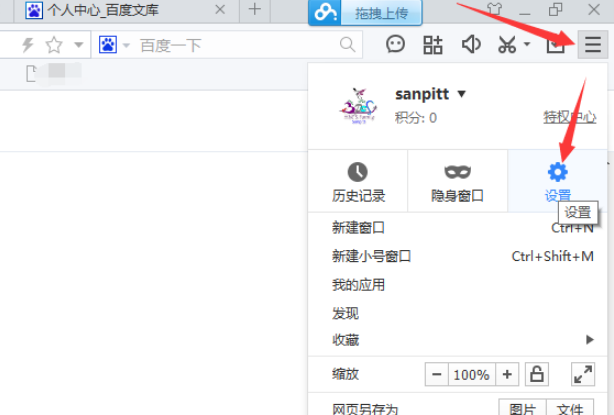Enter fullscreen with the expand arrows icon
The height and width of the screenshot is (415, 614).
tap(582, 375)
